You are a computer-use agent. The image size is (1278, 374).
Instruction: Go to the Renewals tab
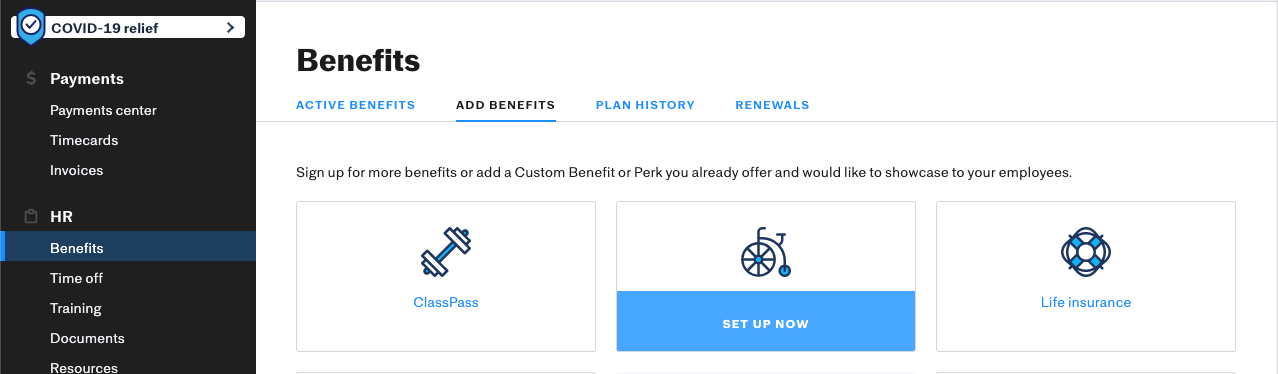[772, 105]
